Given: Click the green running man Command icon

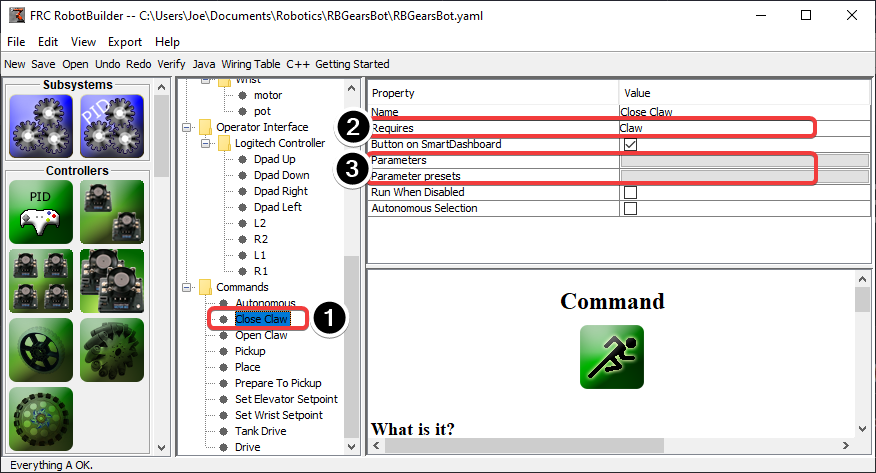Looking at the screenshot, I should (x=611, y=357).
